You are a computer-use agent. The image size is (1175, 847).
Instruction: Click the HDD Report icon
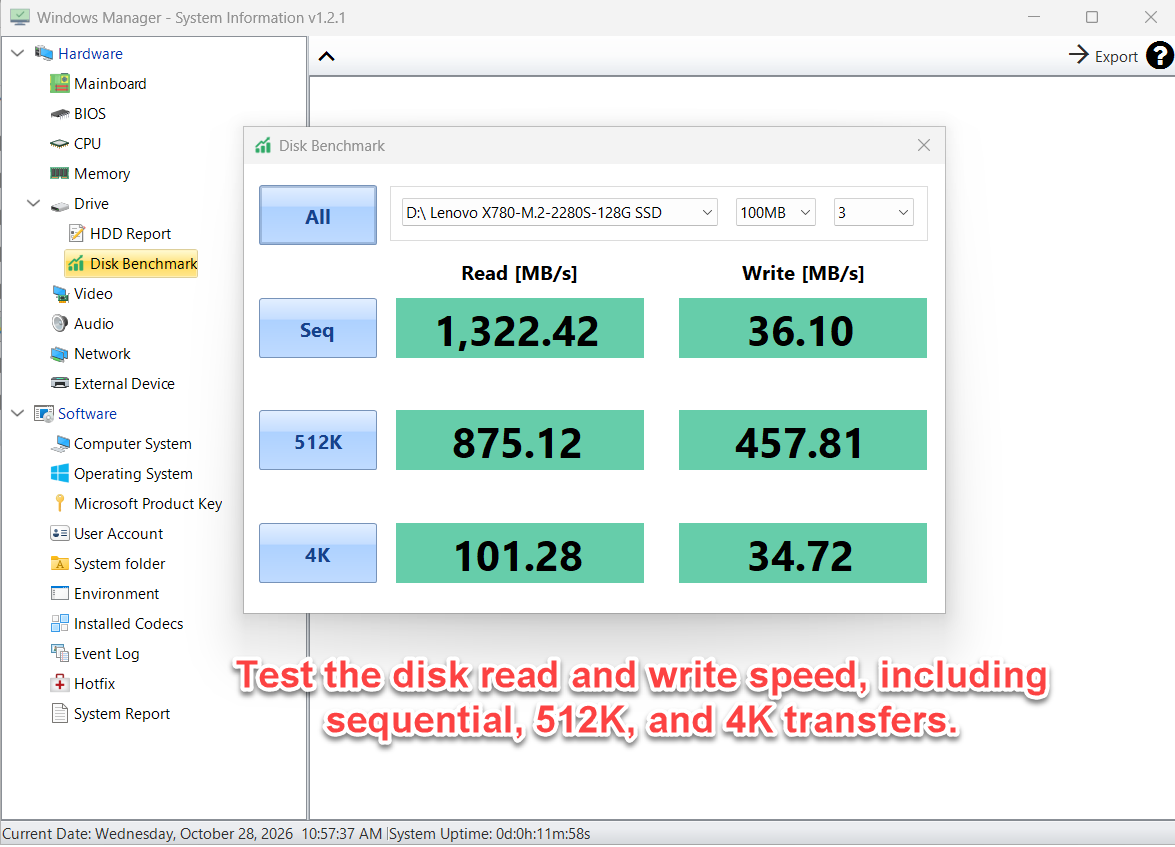[x=76, y=233]
